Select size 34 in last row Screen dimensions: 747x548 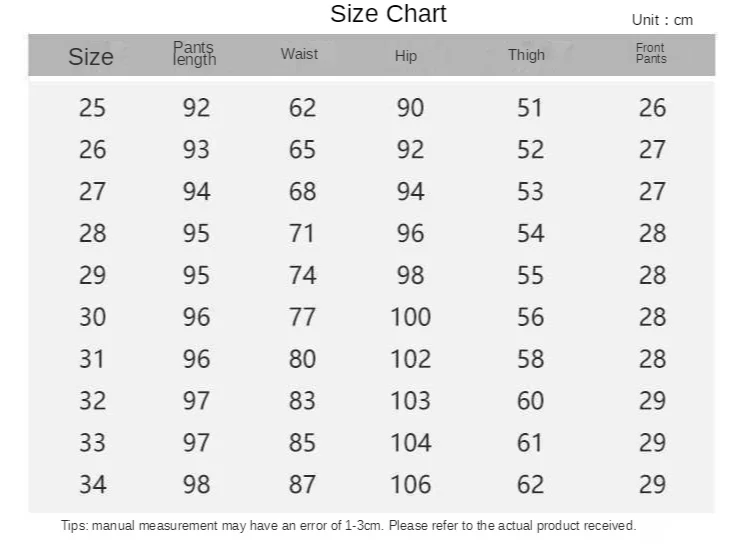pos(92,485)
